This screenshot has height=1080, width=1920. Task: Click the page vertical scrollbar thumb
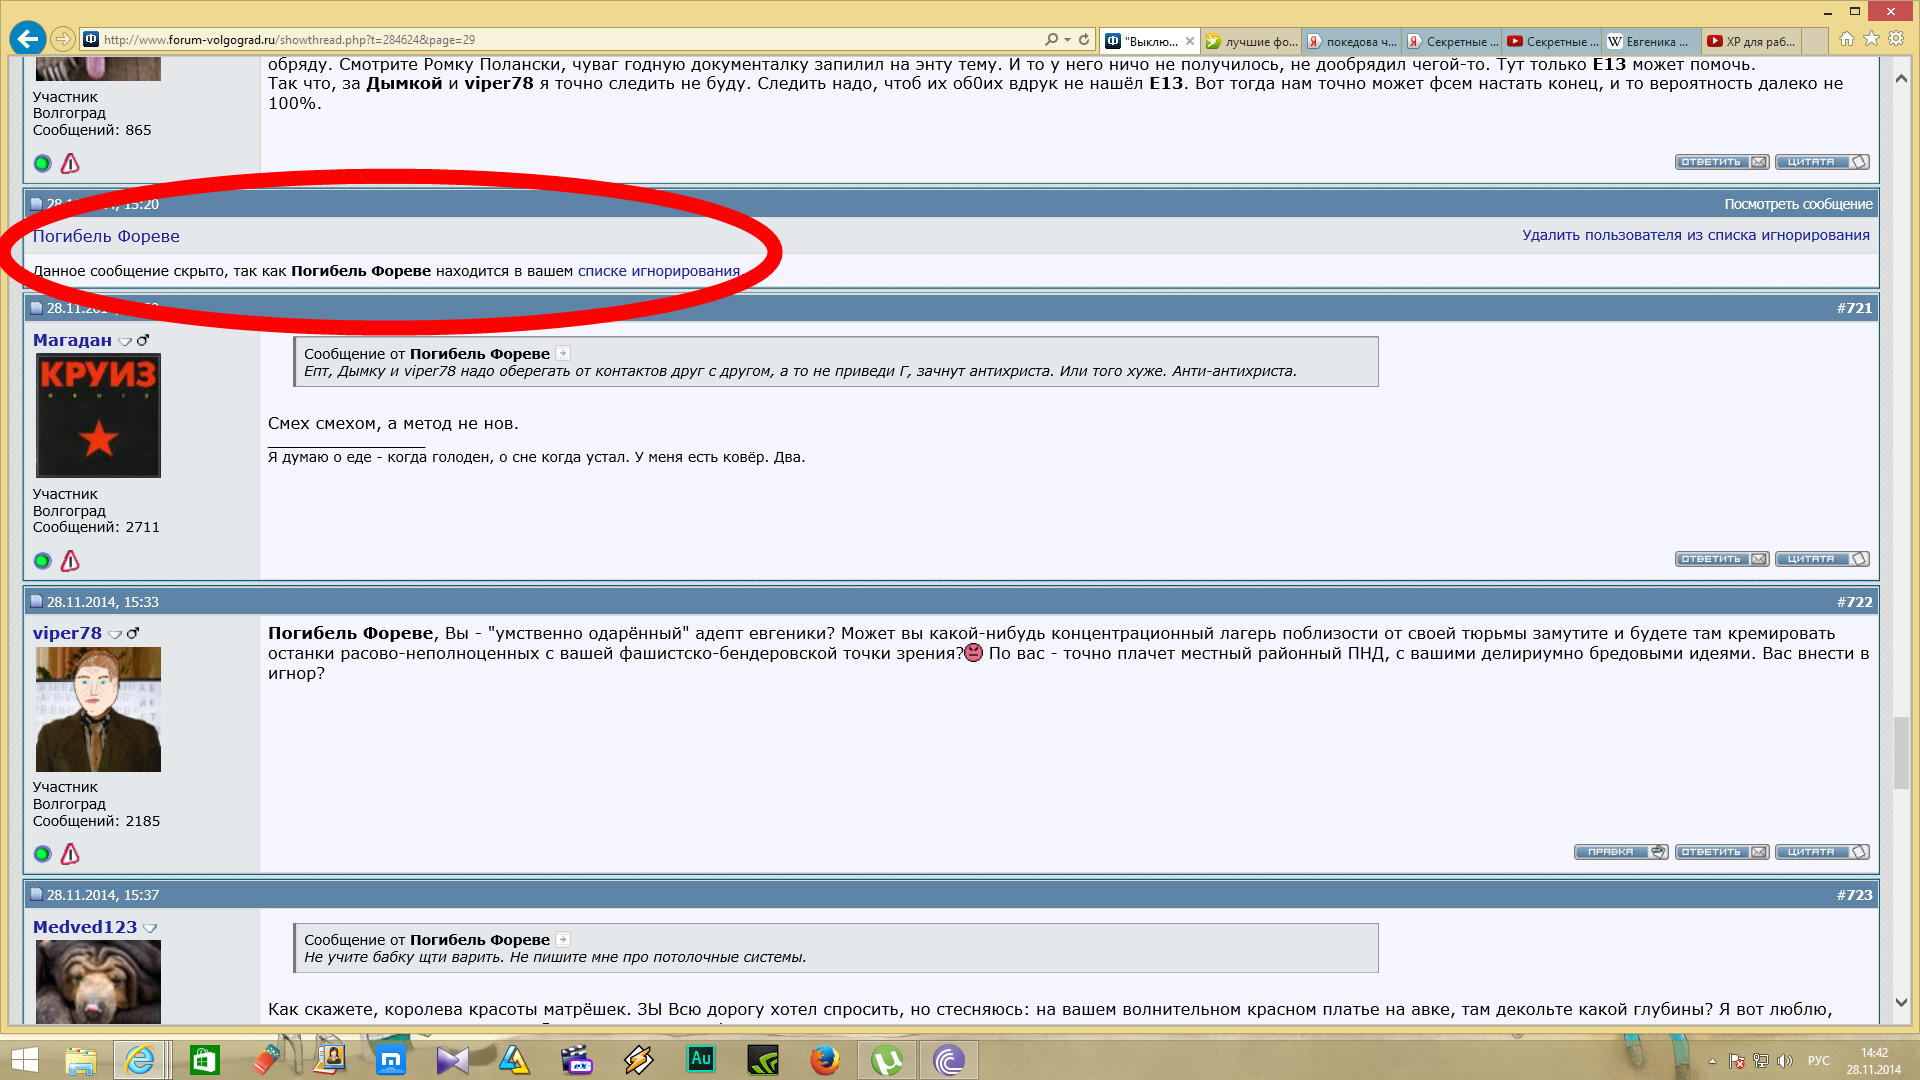(1901, 752)
